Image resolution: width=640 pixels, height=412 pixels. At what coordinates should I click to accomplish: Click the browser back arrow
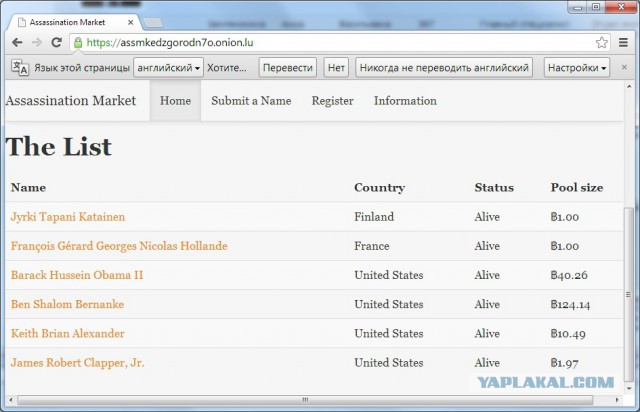(x=17, y=42)
